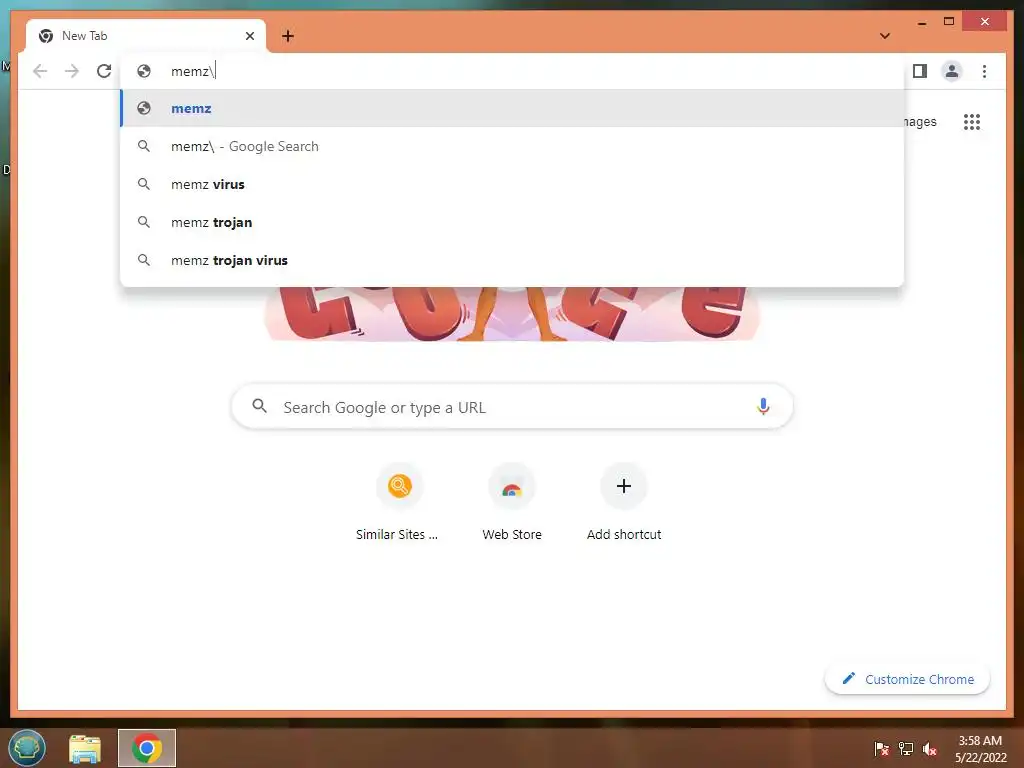1024x768 pixels.
Task: Click the Google search box
Action: point(512,407)
